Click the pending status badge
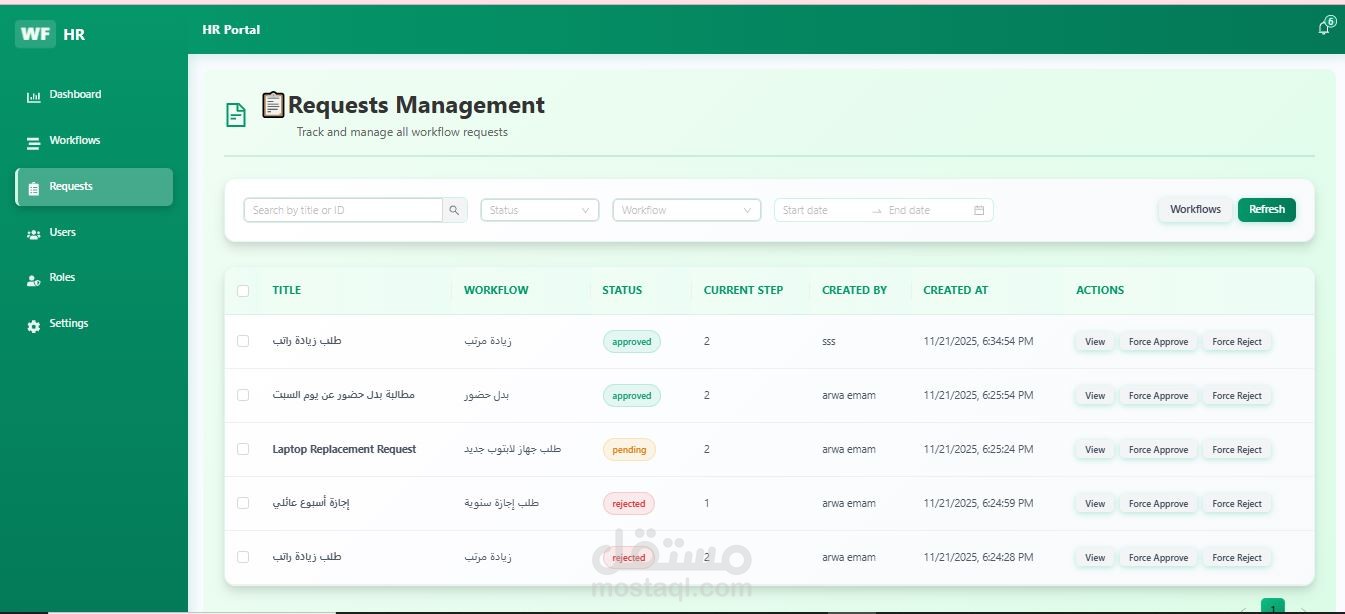Screen dimensions: 1345x614 click(x=629, y=450)
